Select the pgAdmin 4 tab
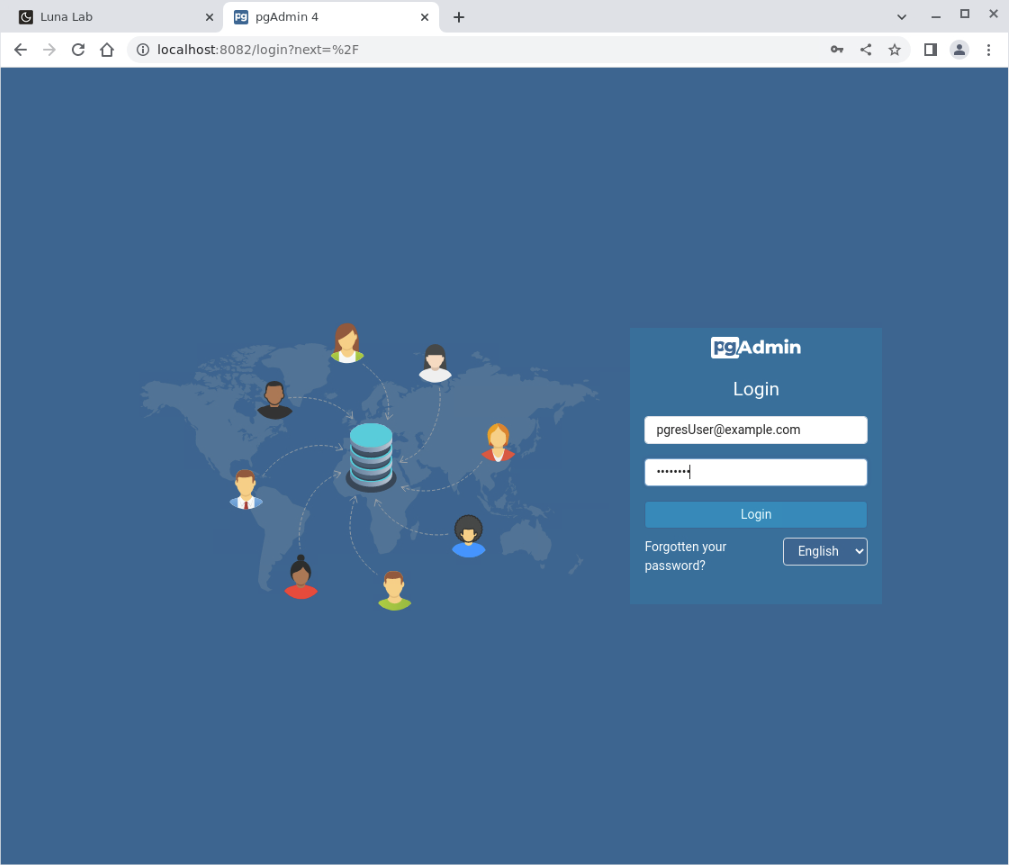This screenshot has width=1009, height=865. (x=331, y=17)
